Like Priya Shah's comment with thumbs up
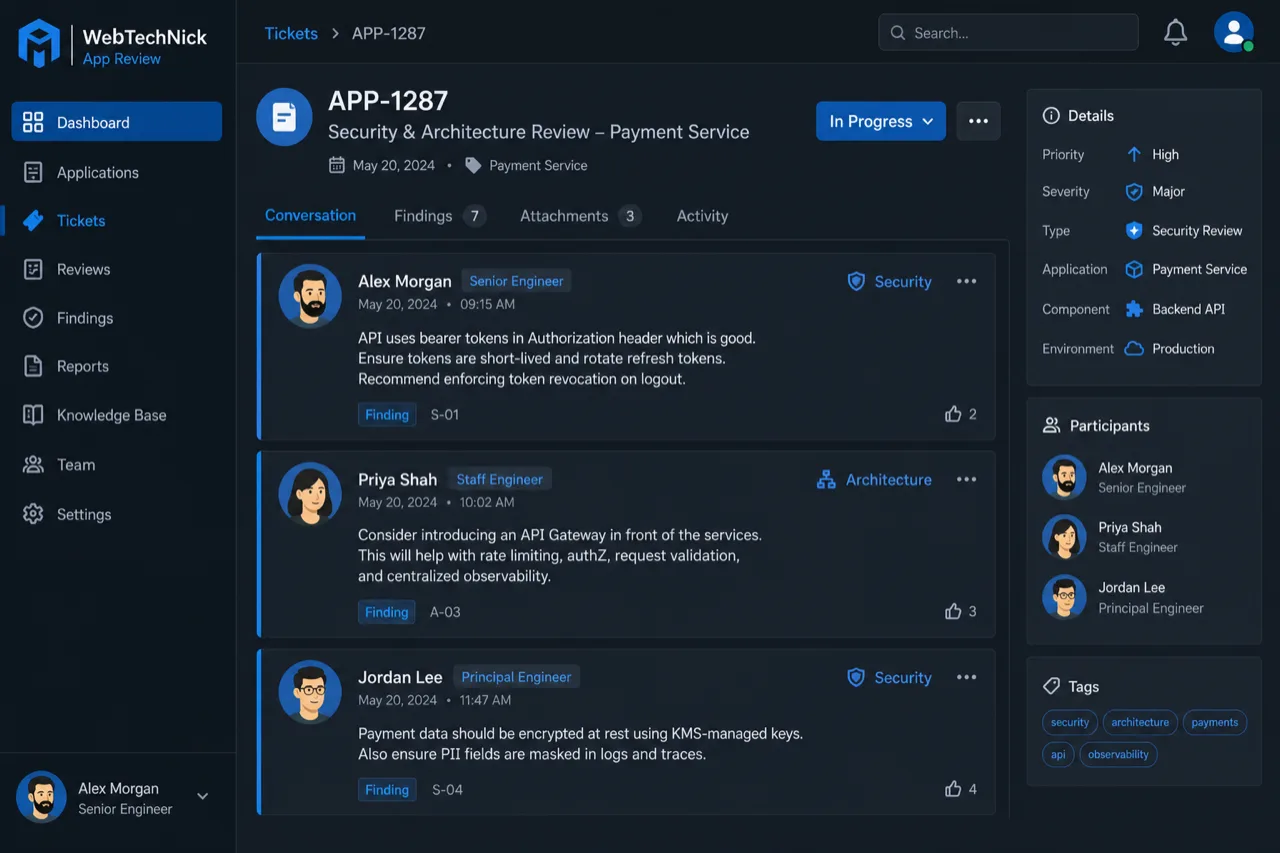 (x=953, y=611)
